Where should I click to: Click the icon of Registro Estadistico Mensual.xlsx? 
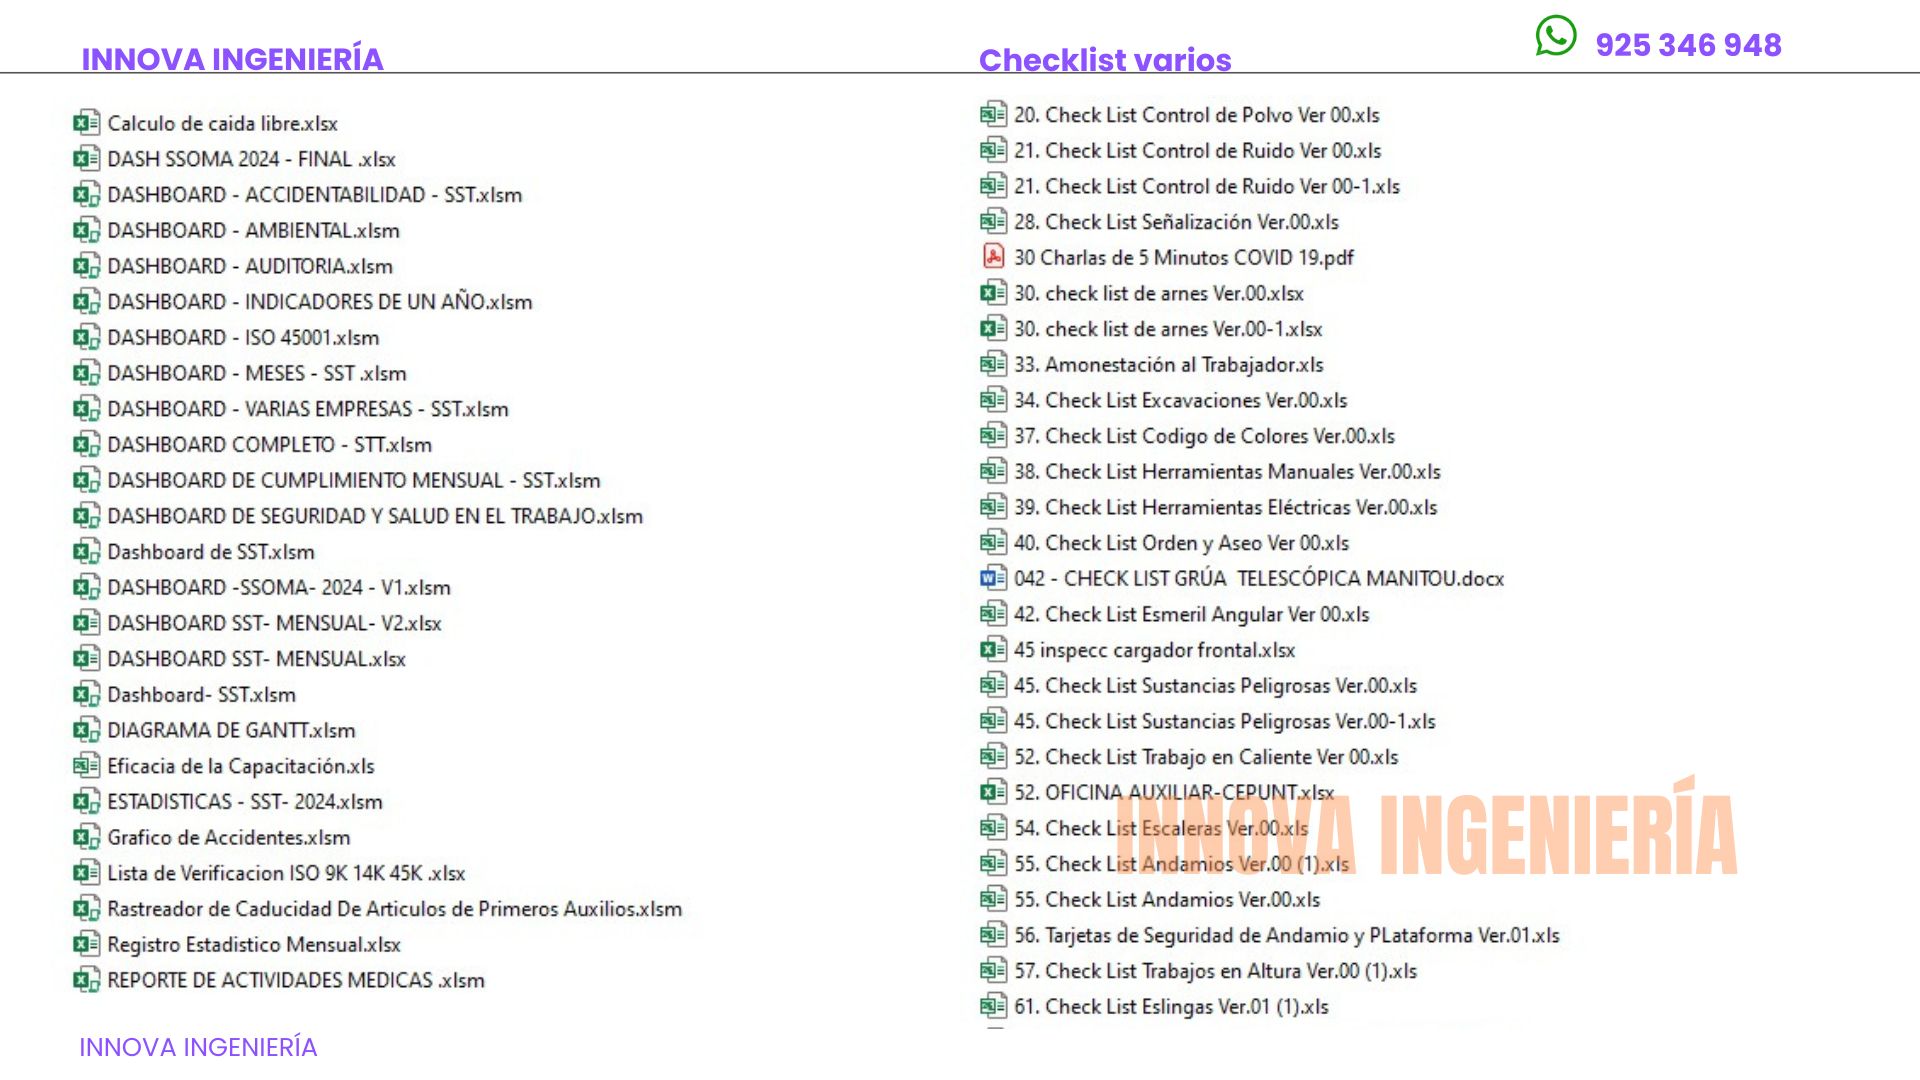click(x=86, y=944)
